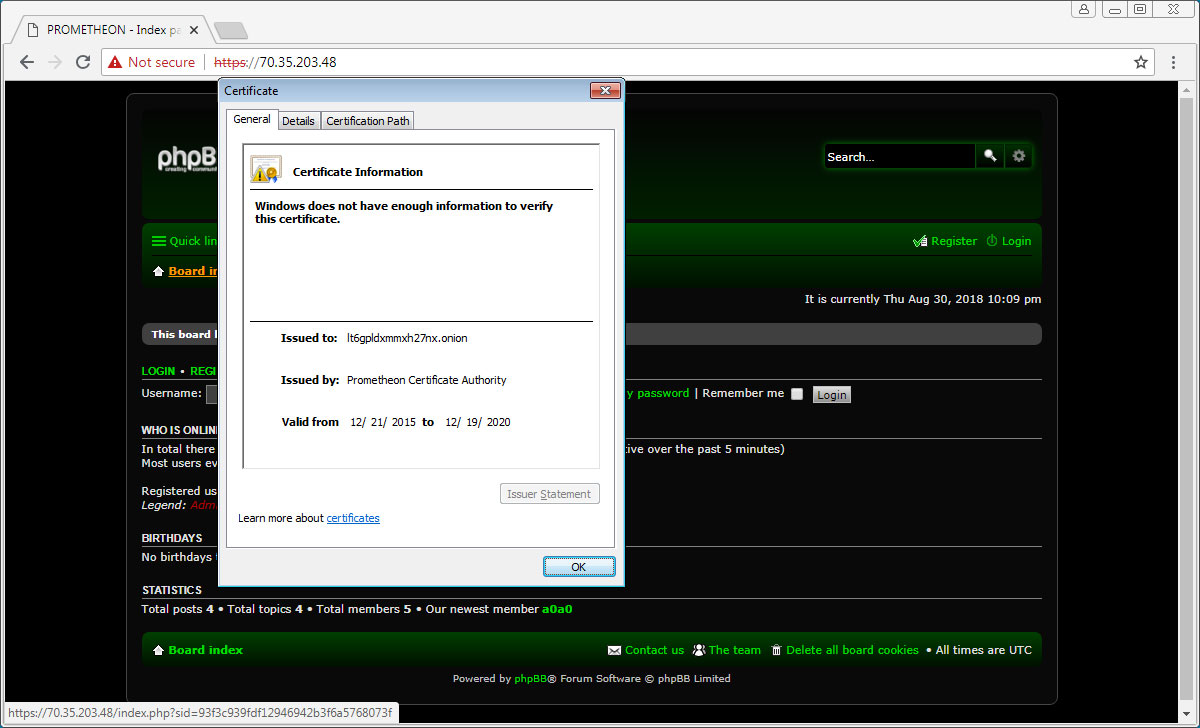The image size is (1200, 728).
Task: Bookmark this page with star icon
Action: [1141, 62]
